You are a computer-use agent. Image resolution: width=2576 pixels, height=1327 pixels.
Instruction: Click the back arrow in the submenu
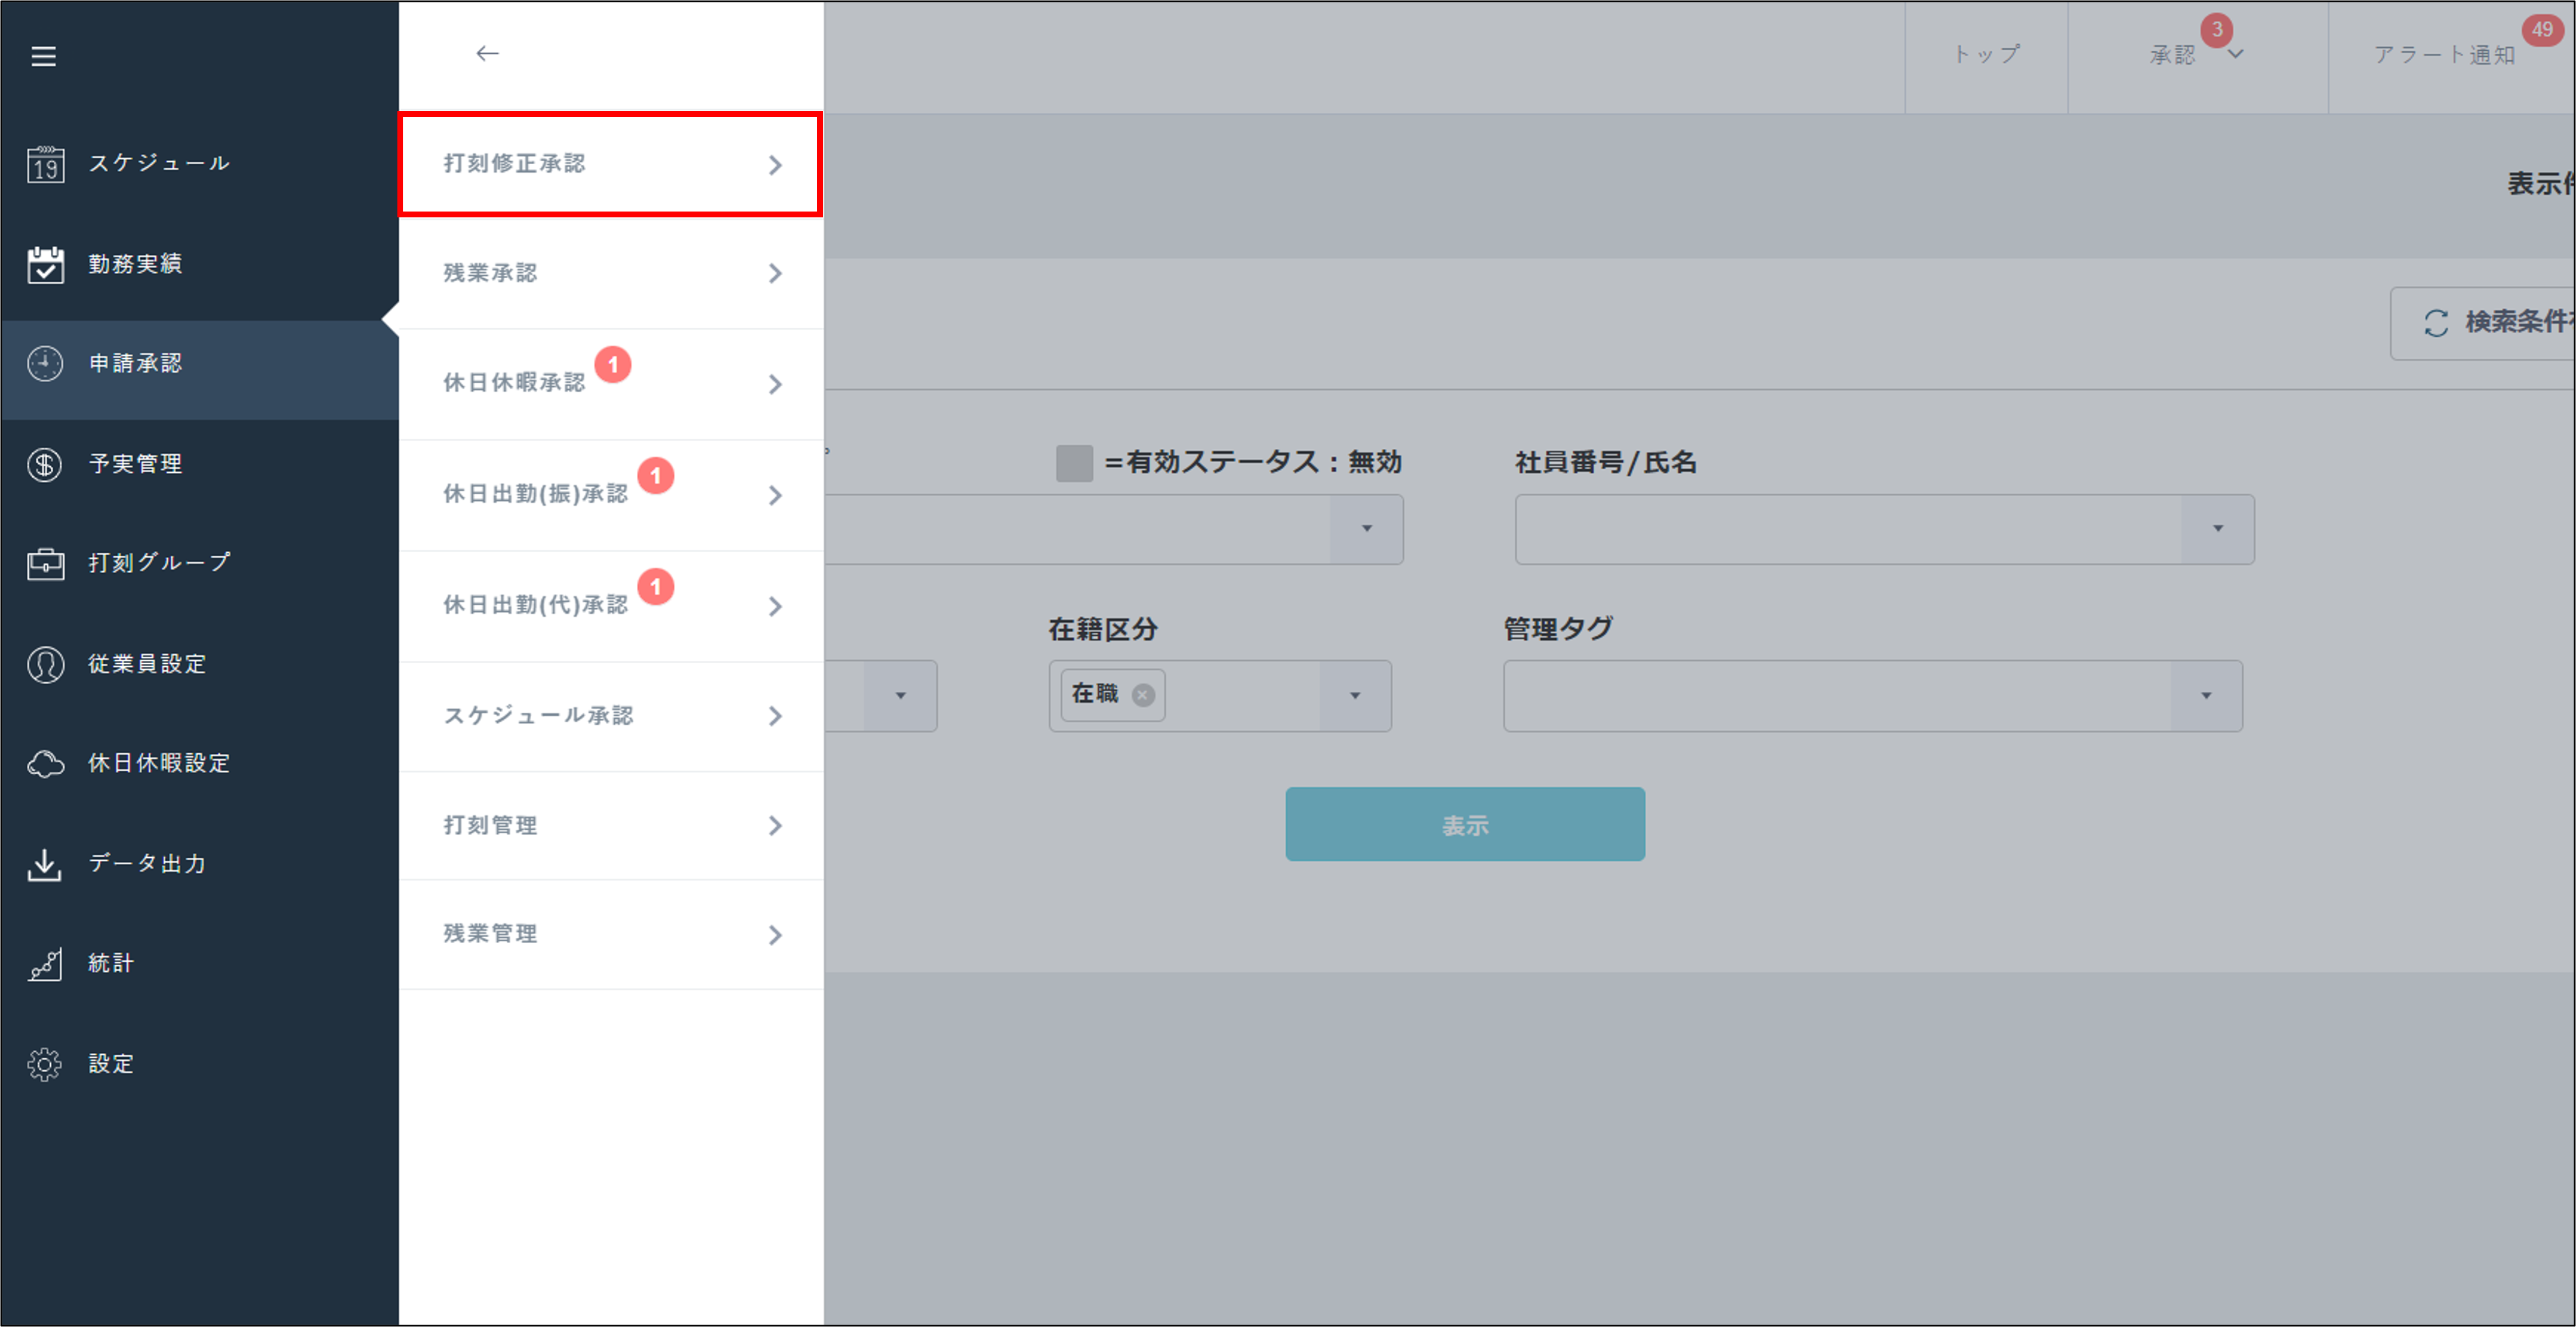[487, 53]
